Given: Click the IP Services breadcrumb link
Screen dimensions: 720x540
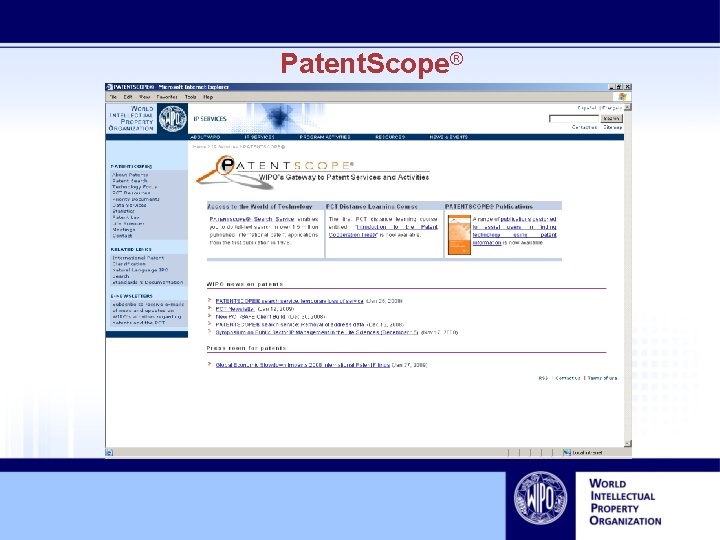Looking at the screenshot, I should coord(224,146).
